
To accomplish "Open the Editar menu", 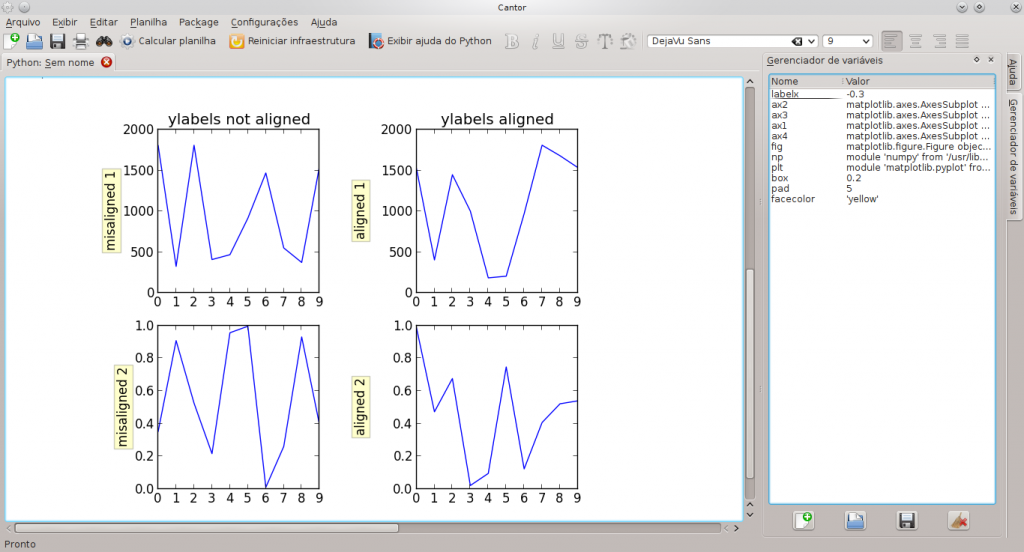I will pyautogui.click(x=104, y=22).
